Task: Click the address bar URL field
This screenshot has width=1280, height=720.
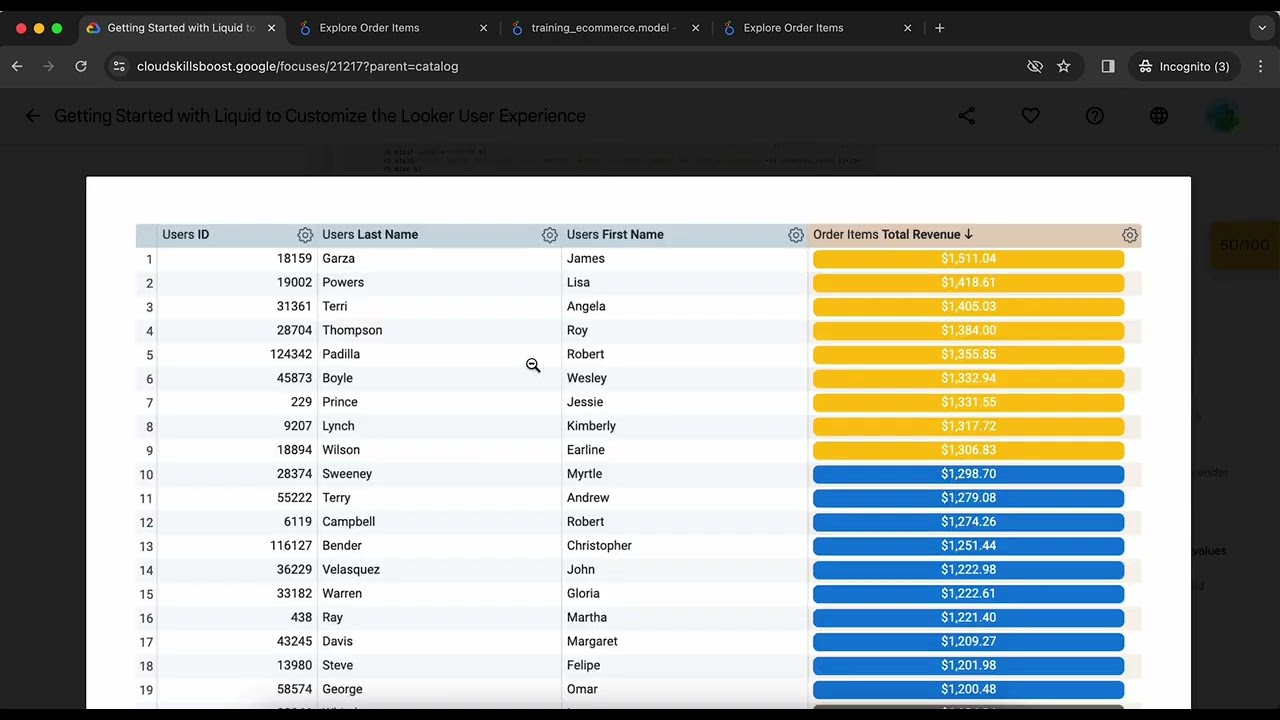Action: point(570,66)
